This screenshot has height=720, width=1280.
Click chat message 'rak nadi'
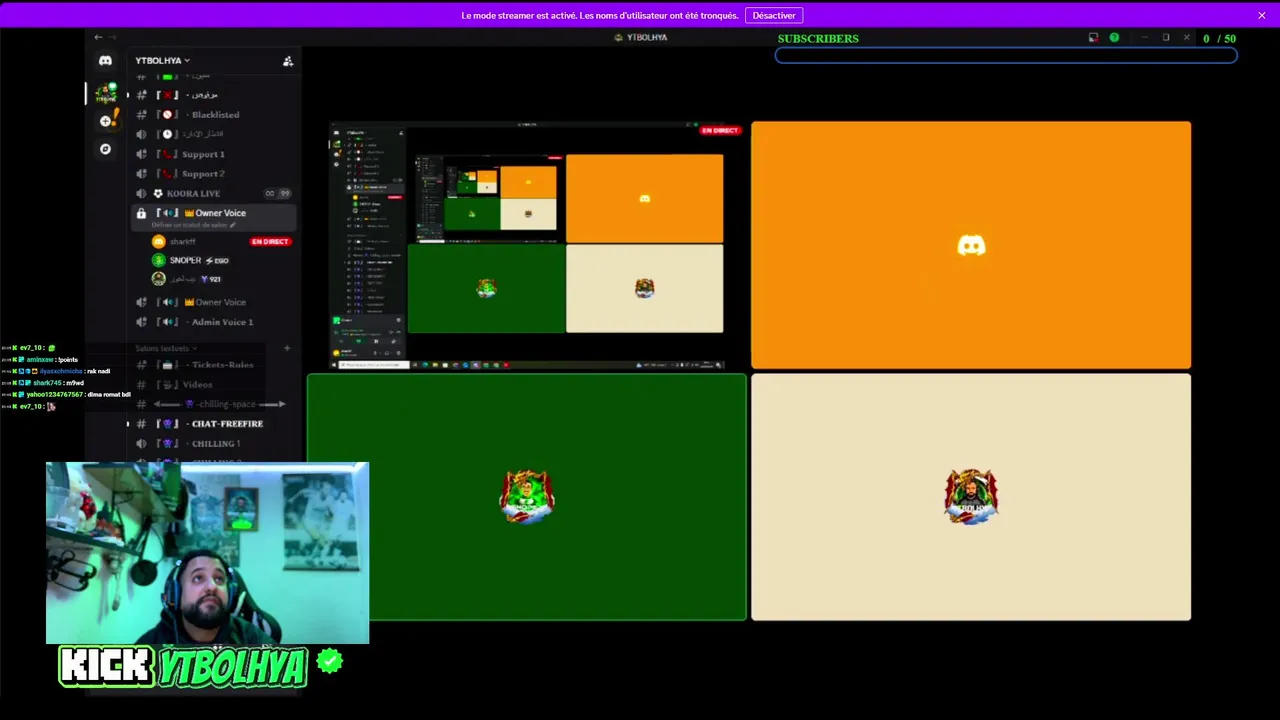(56, 371)
